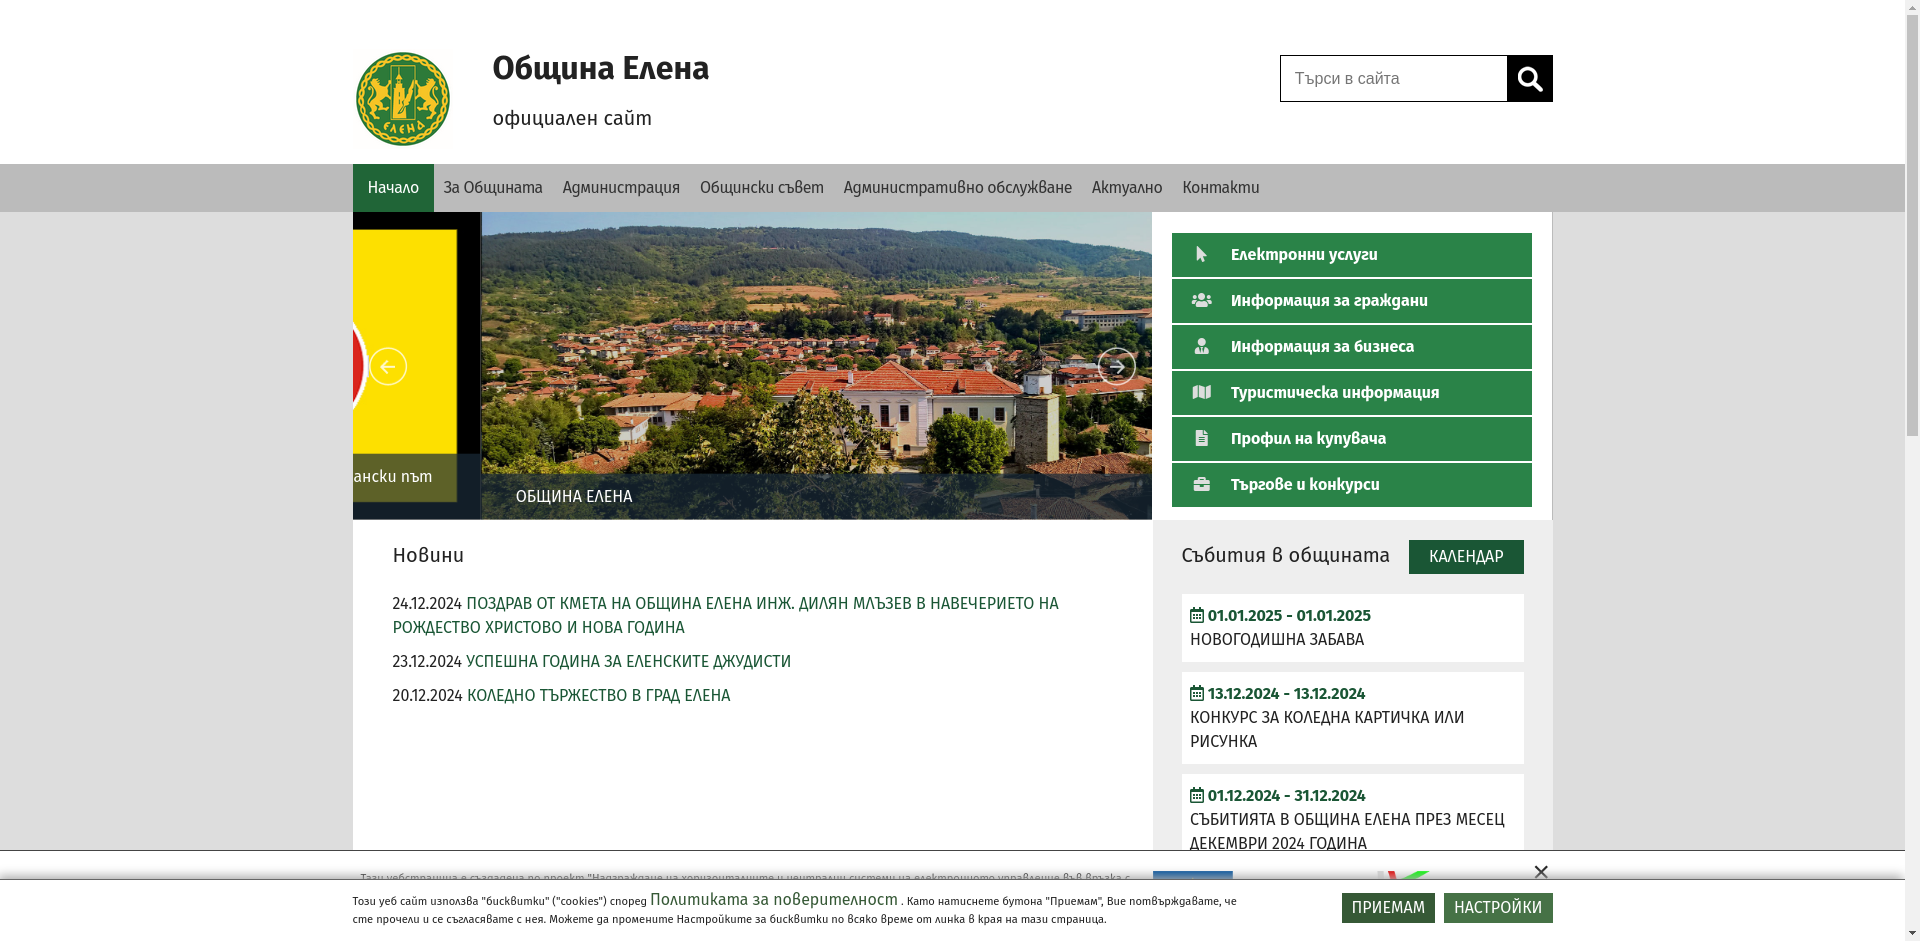Accept cookies with ПРИЕМАМ button

[x=1387, y=908]
